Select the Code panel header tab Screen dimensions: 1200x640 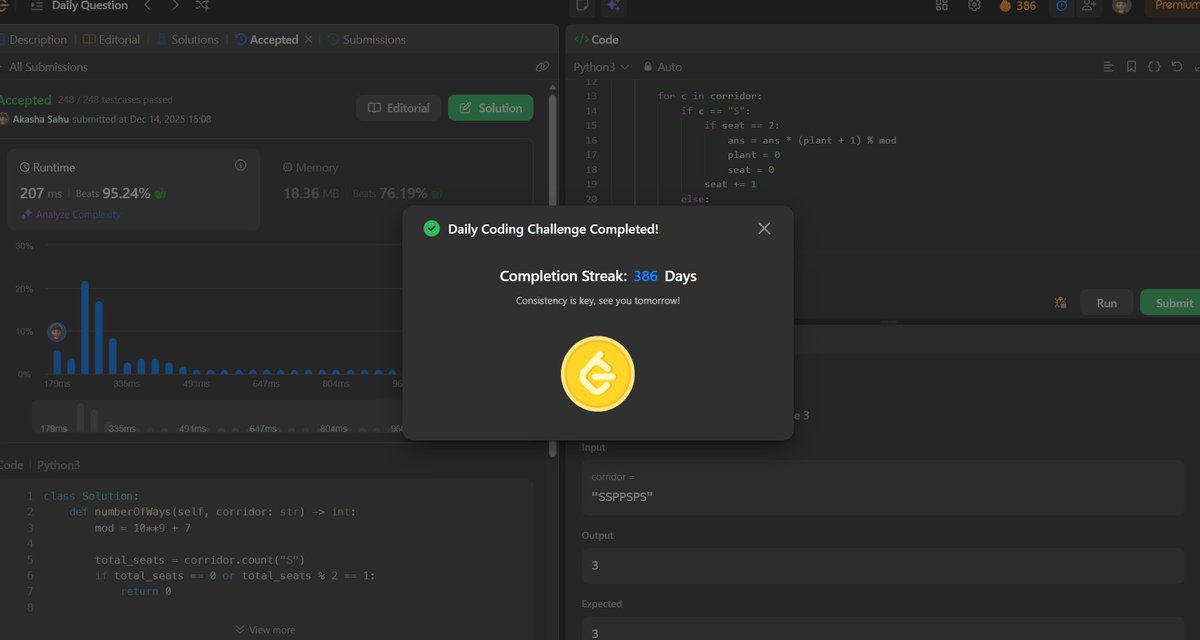click(596, 40)
